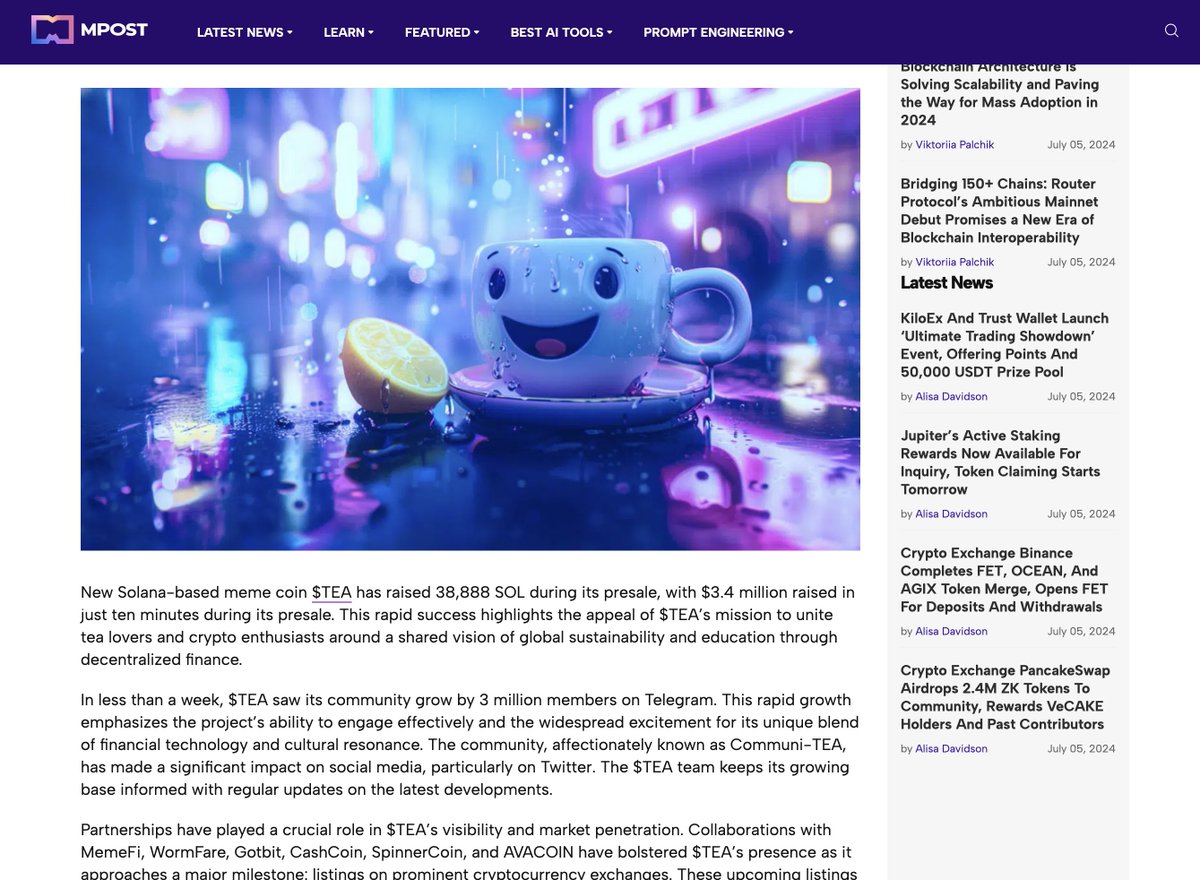Open author Viktoriia Palchik on Router Protocol article
The height and width of the screenshot is (880, 1200).
pyautogui.click(x=955, y=262)
